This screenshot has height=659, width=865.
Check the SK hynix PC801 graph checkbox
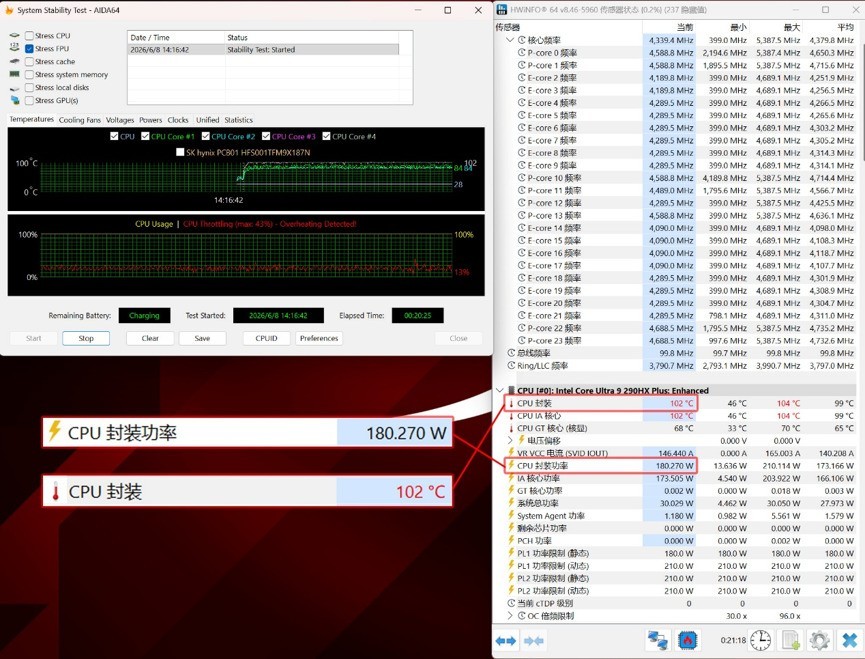coord(180,152)
